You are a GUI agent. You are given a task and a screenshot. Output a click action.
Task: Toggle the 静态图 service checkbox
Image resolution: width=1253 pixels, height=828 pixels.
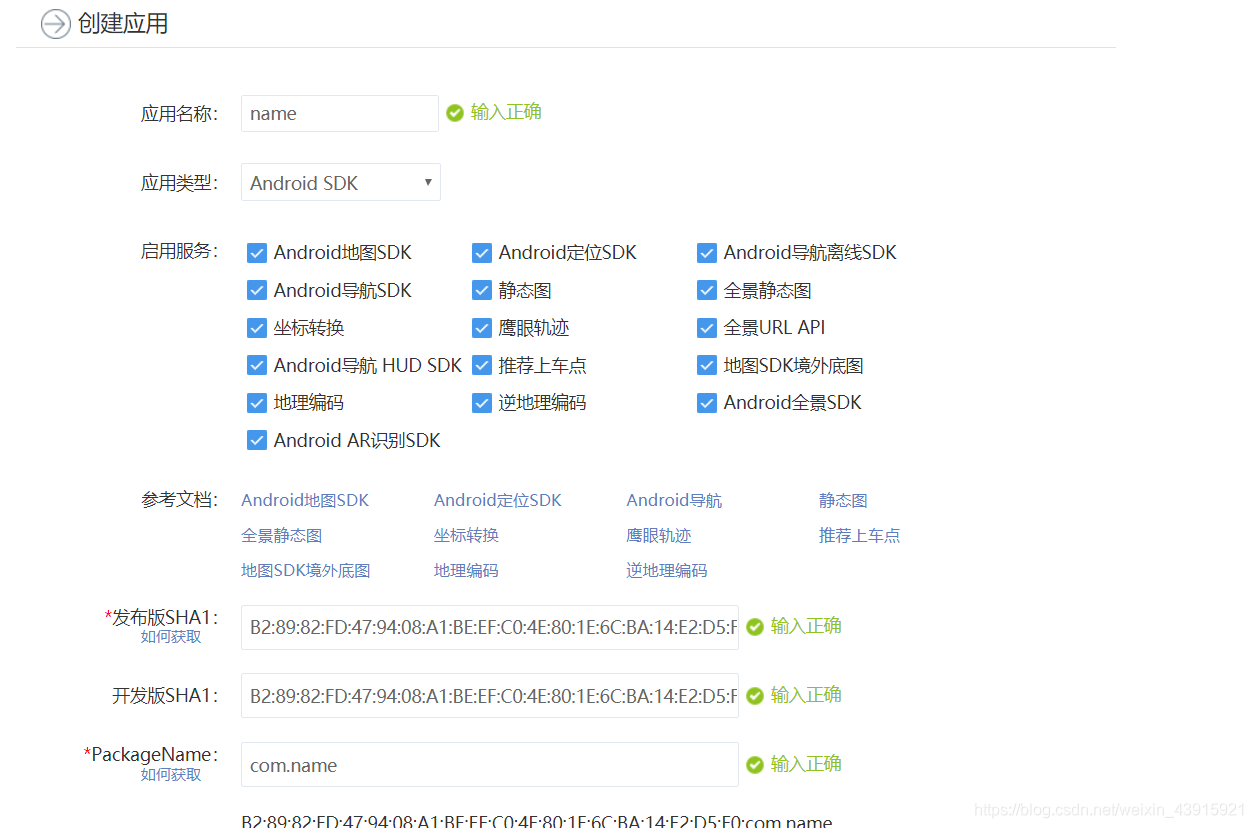coord(482,290)
